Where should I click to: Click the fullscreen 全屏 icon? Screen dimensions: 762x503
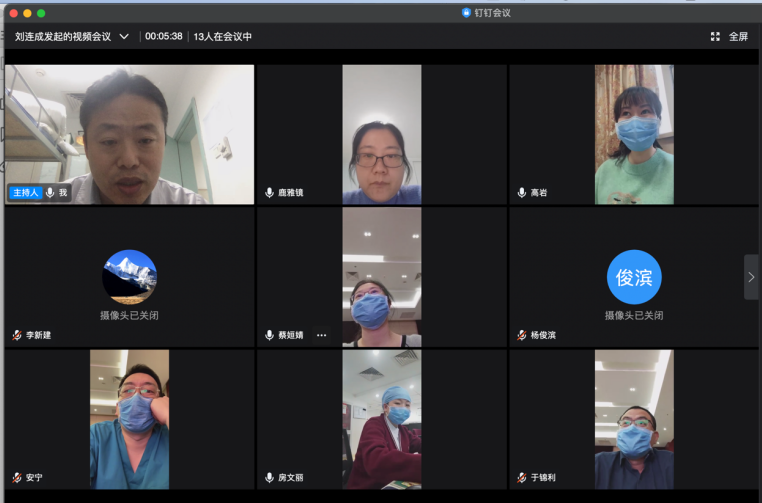pos(715,36)
